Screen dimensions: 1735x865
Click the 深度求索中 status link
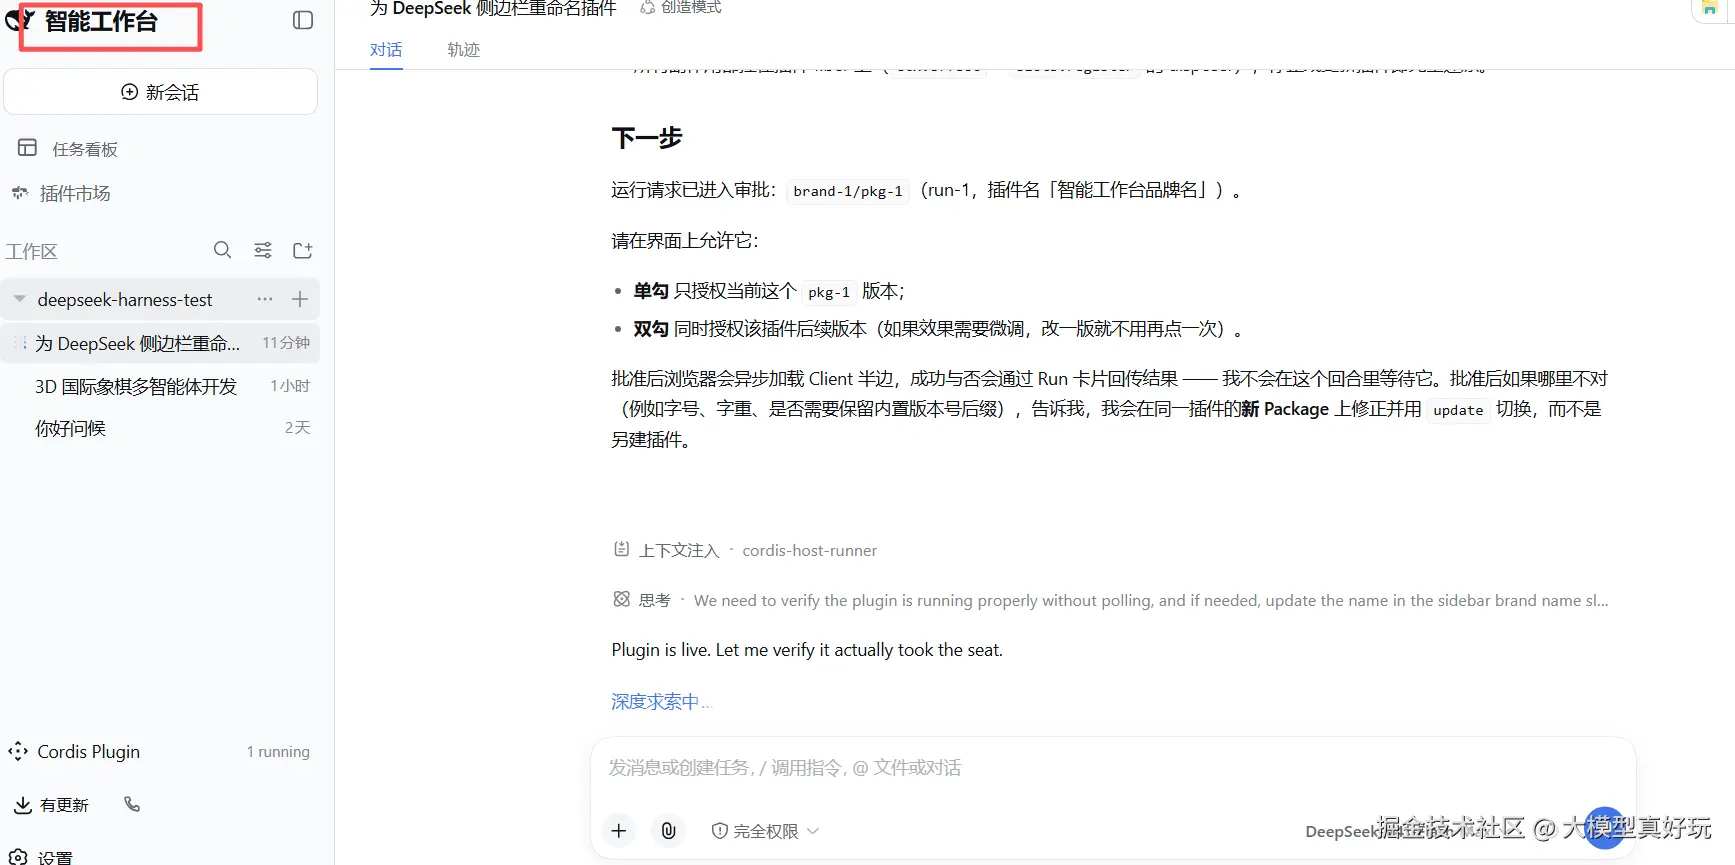661,702
